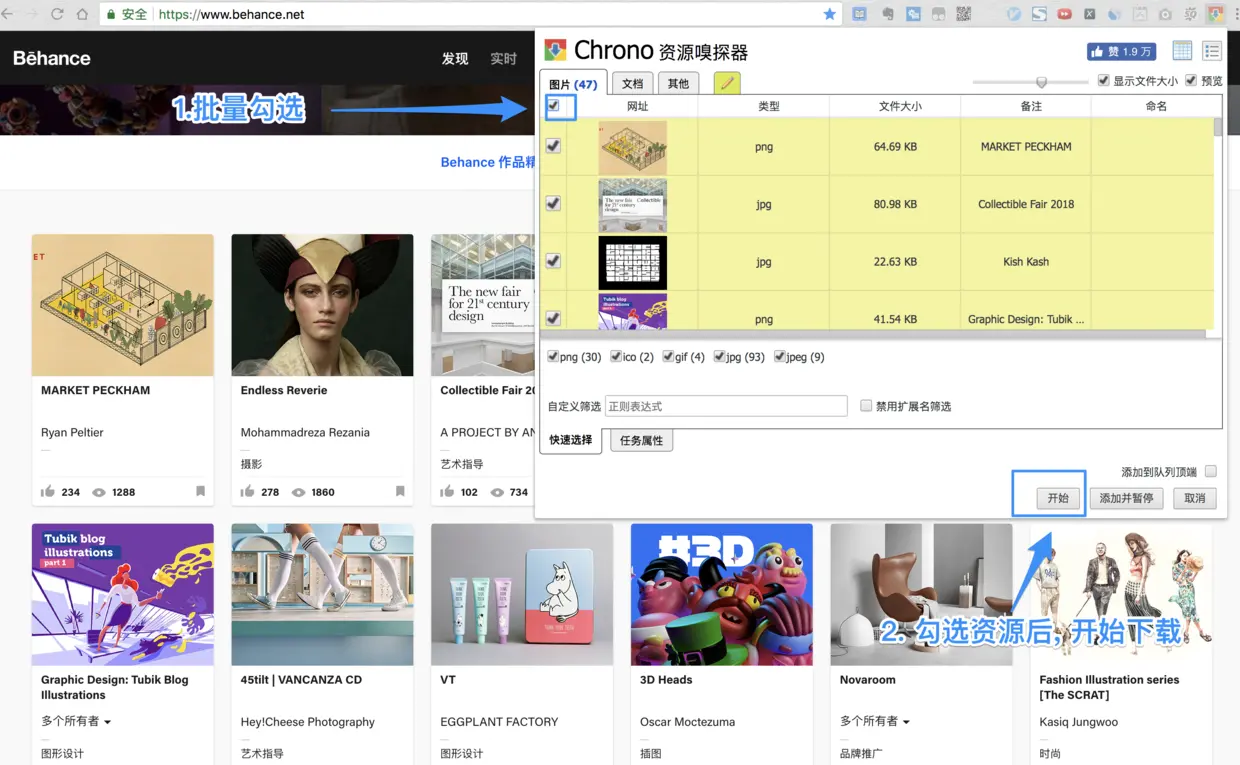Uncheck the gif (4) filter checkbox

(x=668, y=356)
